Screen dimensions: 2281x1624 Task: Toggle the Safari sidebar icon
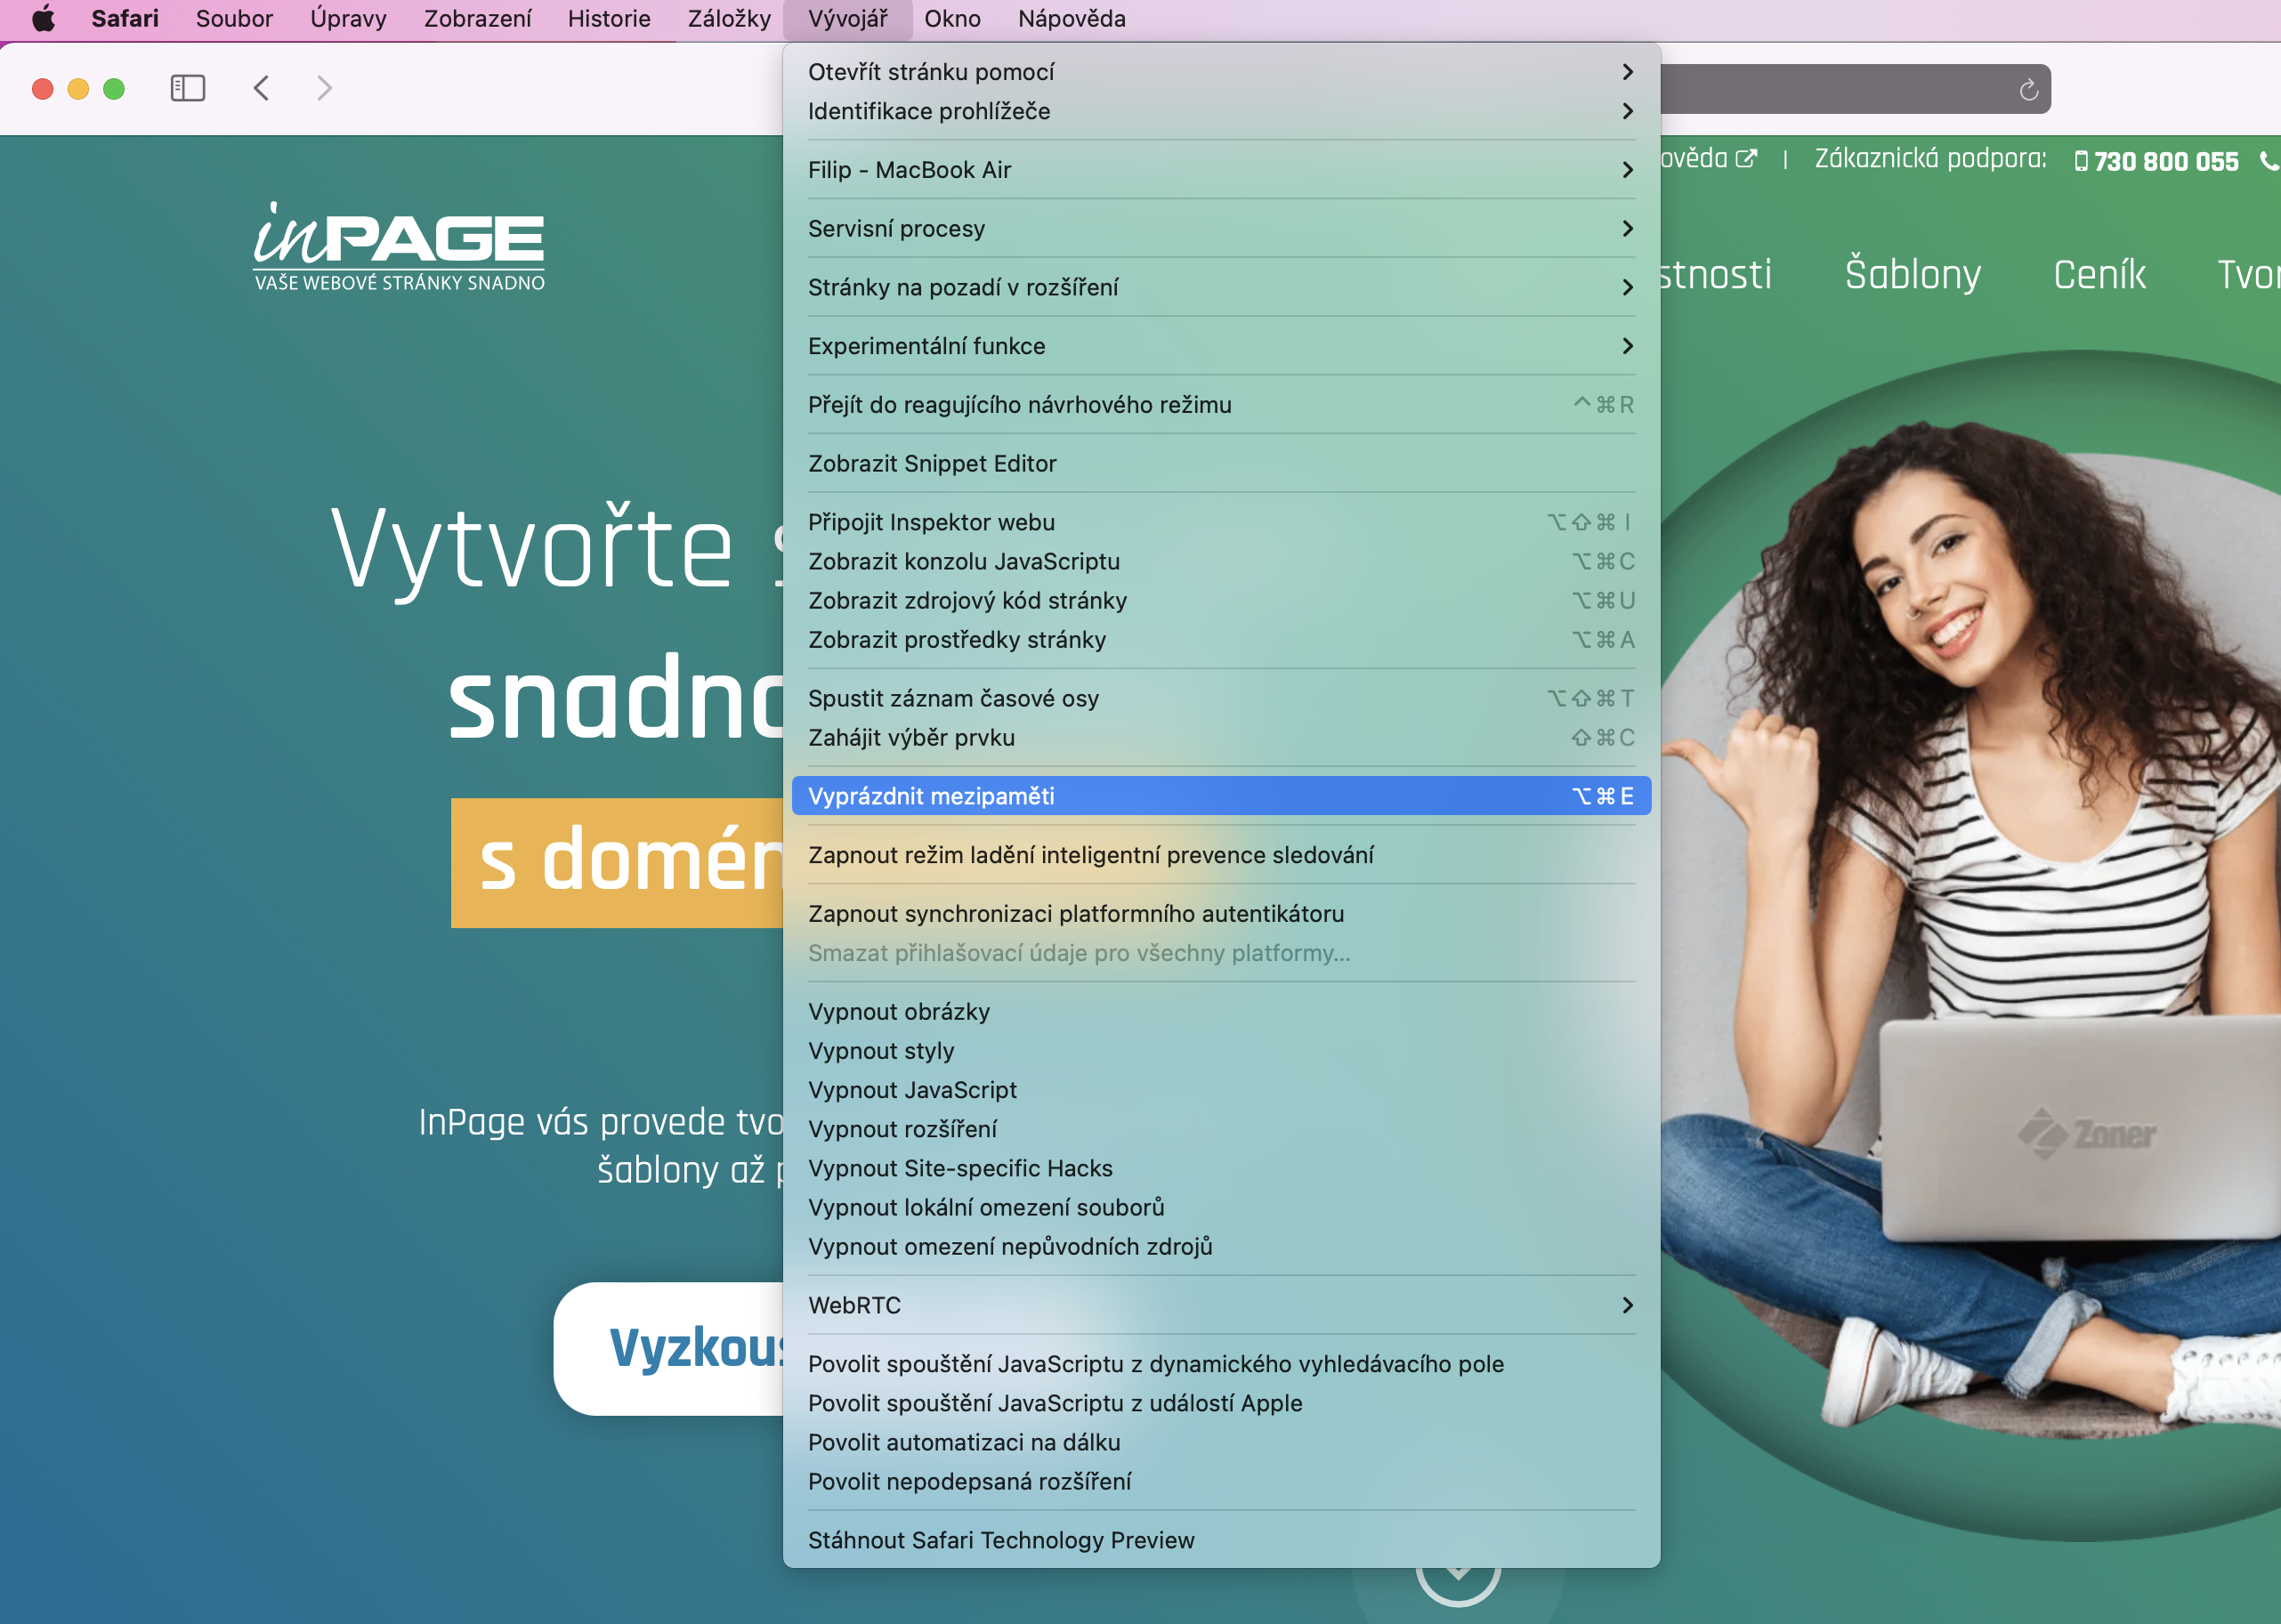(187, 89)
